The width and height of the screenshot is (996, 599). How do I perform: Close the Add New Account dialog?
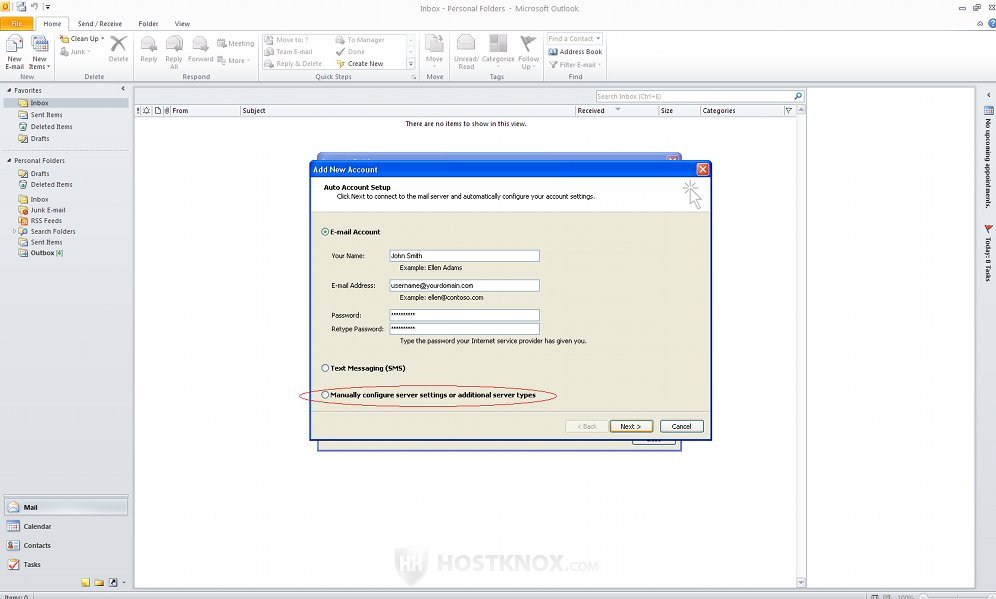coord(703,169)
